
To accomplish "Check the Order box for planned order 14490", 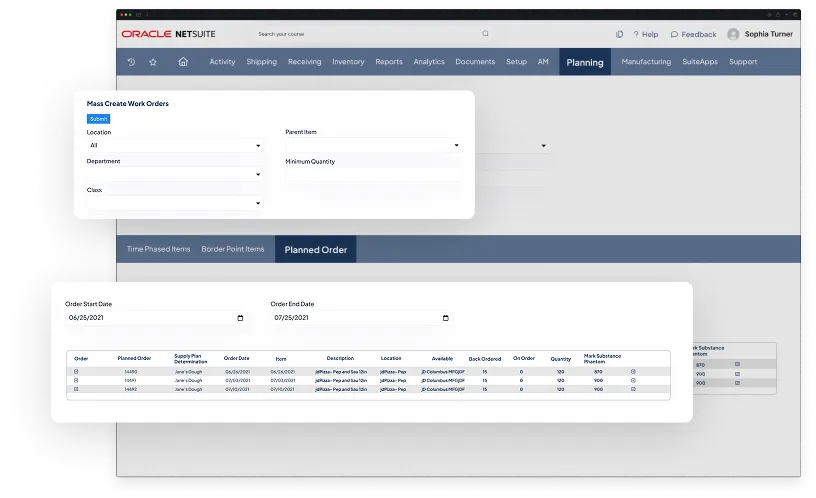I will point(77,371).
